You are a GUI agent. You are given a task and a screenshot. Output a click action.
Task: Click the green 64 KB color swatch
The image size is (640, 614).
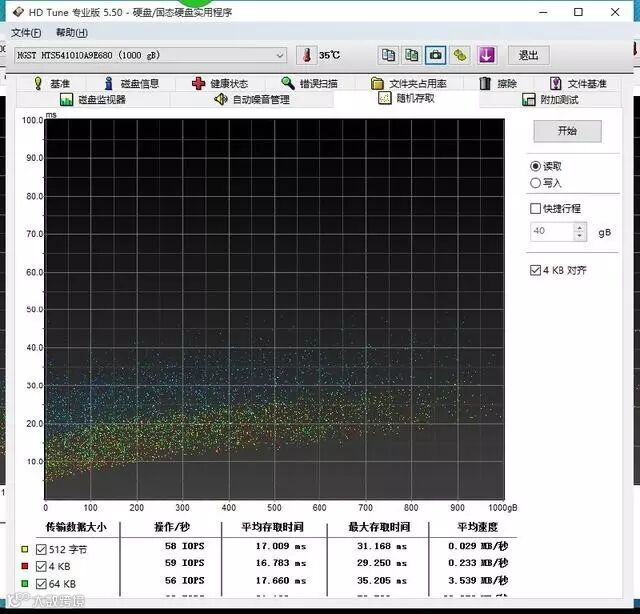(x=25, y=584)
